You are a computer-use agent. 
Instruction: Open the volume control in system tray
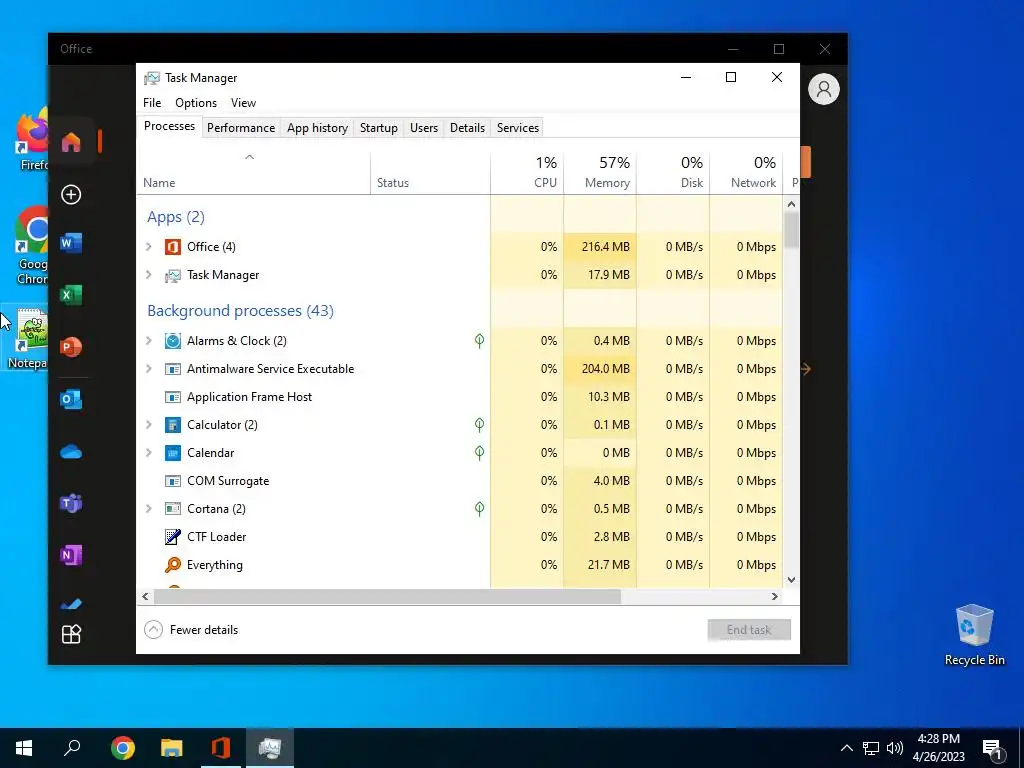coord(895,748)
